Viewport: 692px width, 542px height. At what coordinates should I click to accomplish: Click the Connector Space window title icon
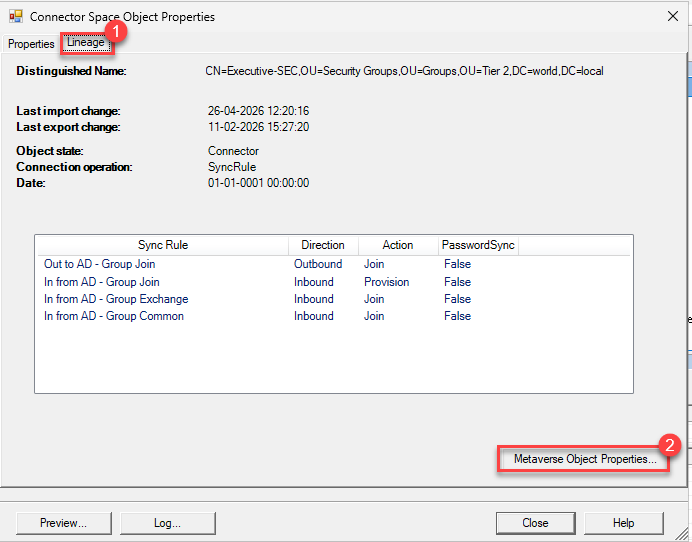[15, 16]
